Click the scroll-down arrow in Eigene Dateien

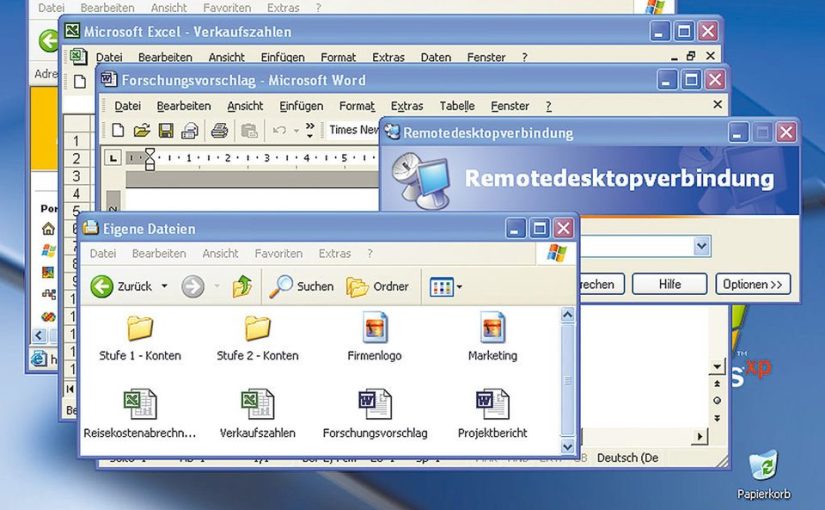[x=567, y=447]
